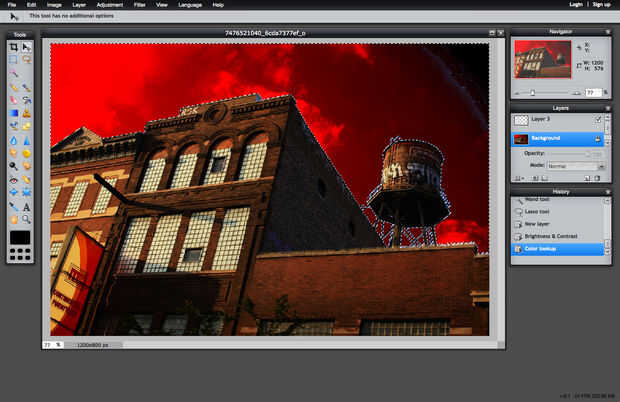The height and width of the screenshot is (402, 620).
Task: Select the Marquee selection tool
Action: (14, 60)
